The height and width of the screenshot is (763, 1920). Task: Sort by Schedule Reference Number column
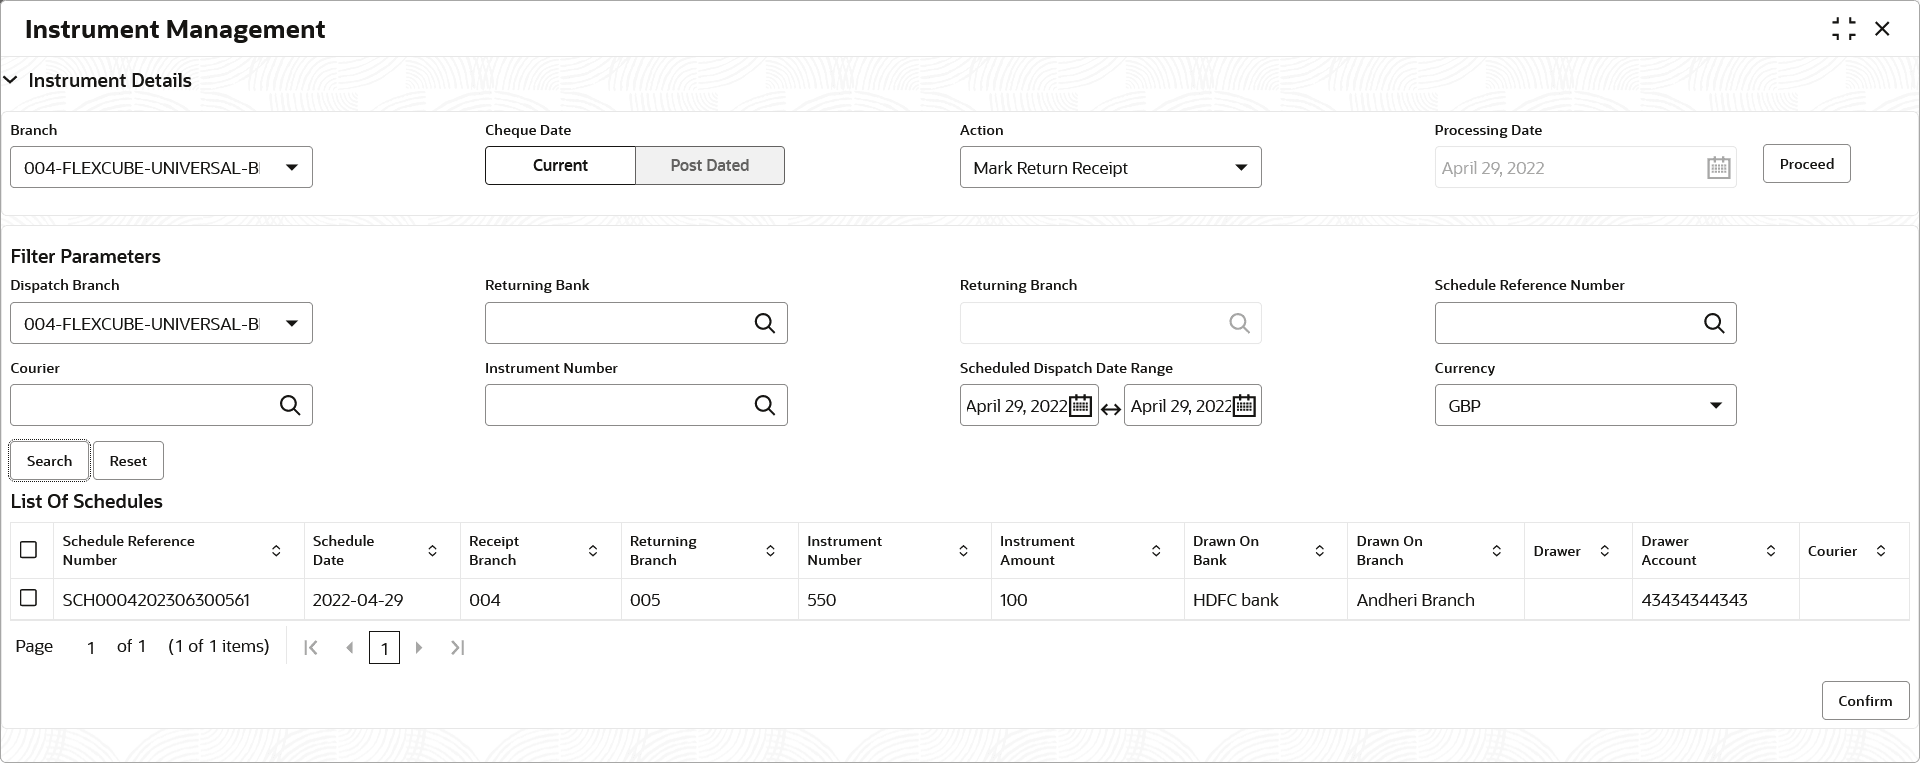click(x=276, y=551)
